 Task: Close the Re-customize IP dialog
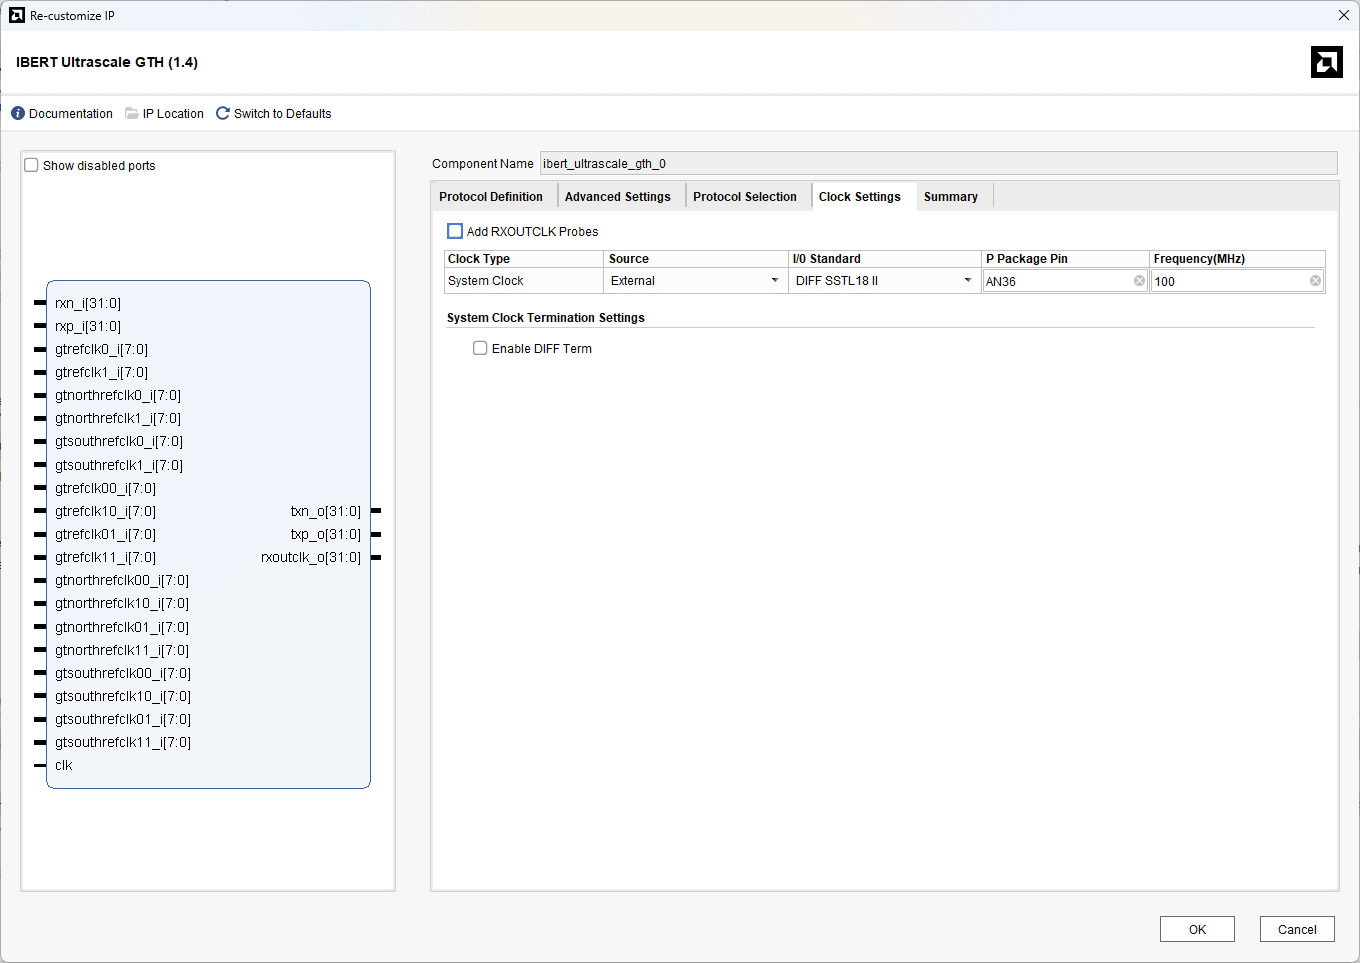point(1343,15)
